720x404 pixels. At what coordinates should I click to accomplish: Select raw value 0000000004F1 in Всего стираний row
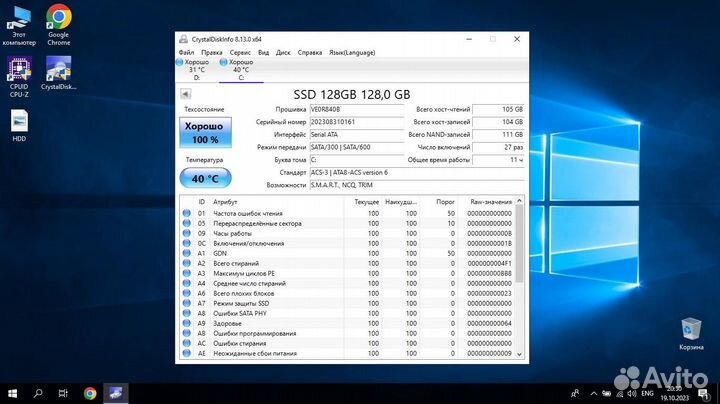(x=489, y=264)
